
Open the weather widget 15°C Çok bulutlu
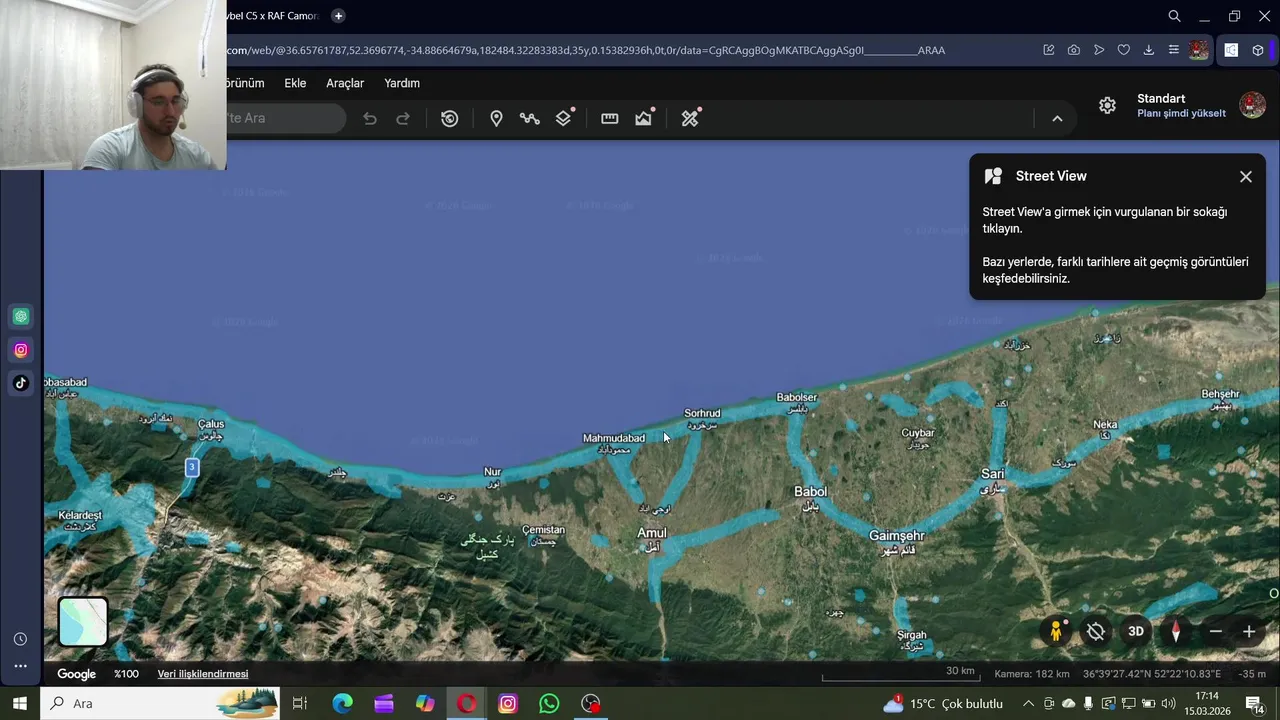point(942,703)
